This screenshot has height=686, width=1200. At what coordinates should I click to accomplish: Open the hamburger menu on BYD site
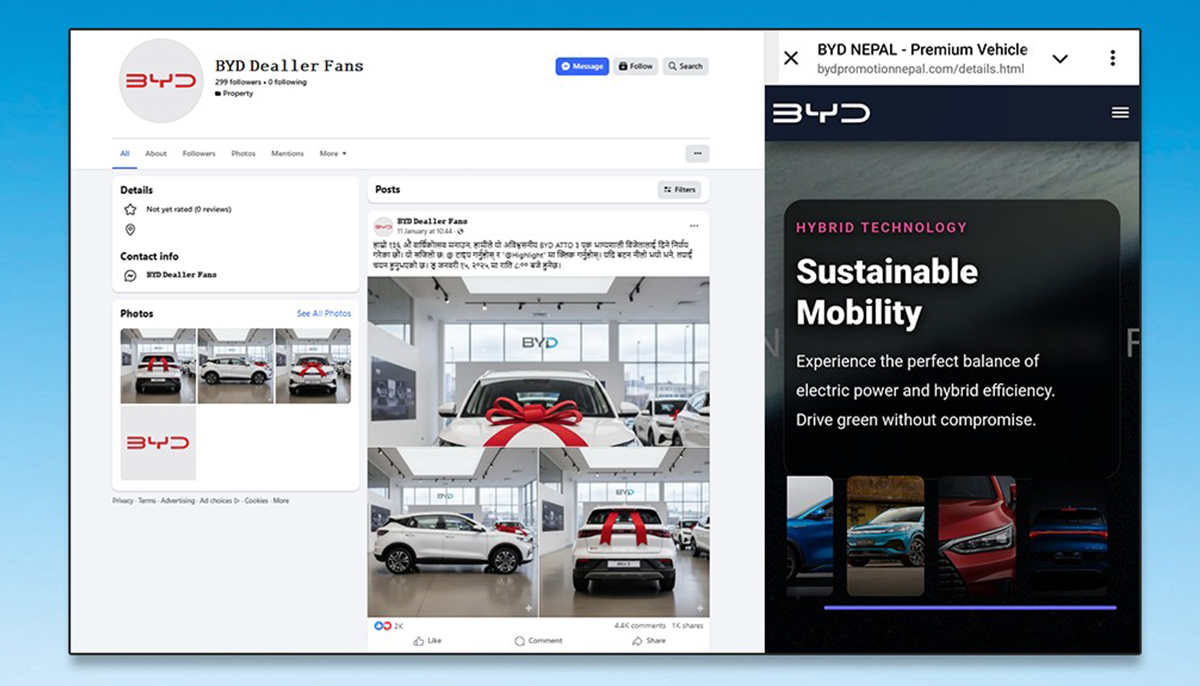pyautogui.click(x=1120, y=113)
